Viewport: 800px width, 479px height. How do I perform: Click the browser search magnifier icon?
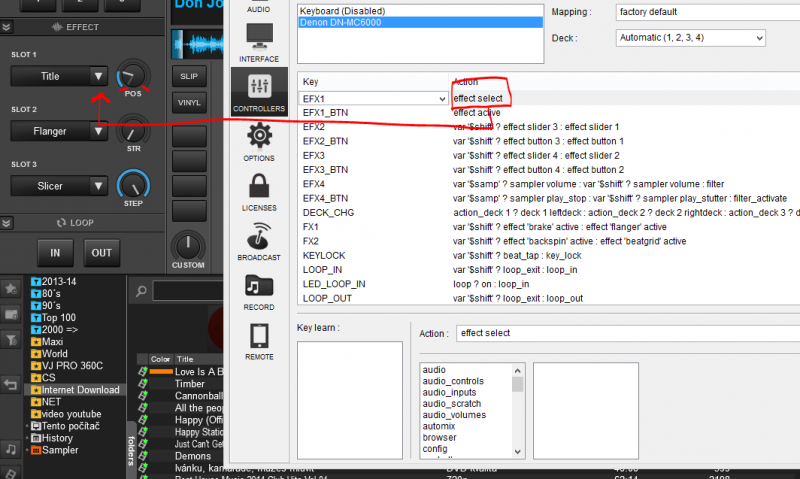[x=141, y=291]
